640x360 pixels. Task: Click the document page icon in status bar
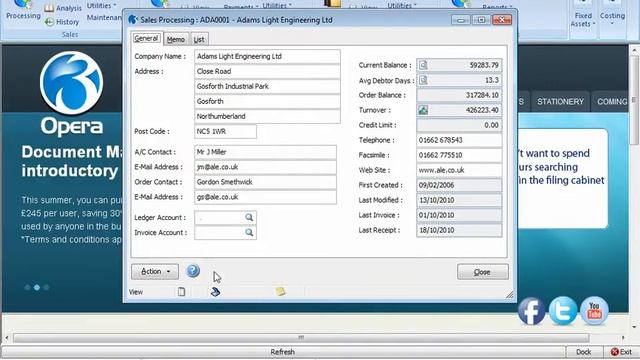click(181, 291)
